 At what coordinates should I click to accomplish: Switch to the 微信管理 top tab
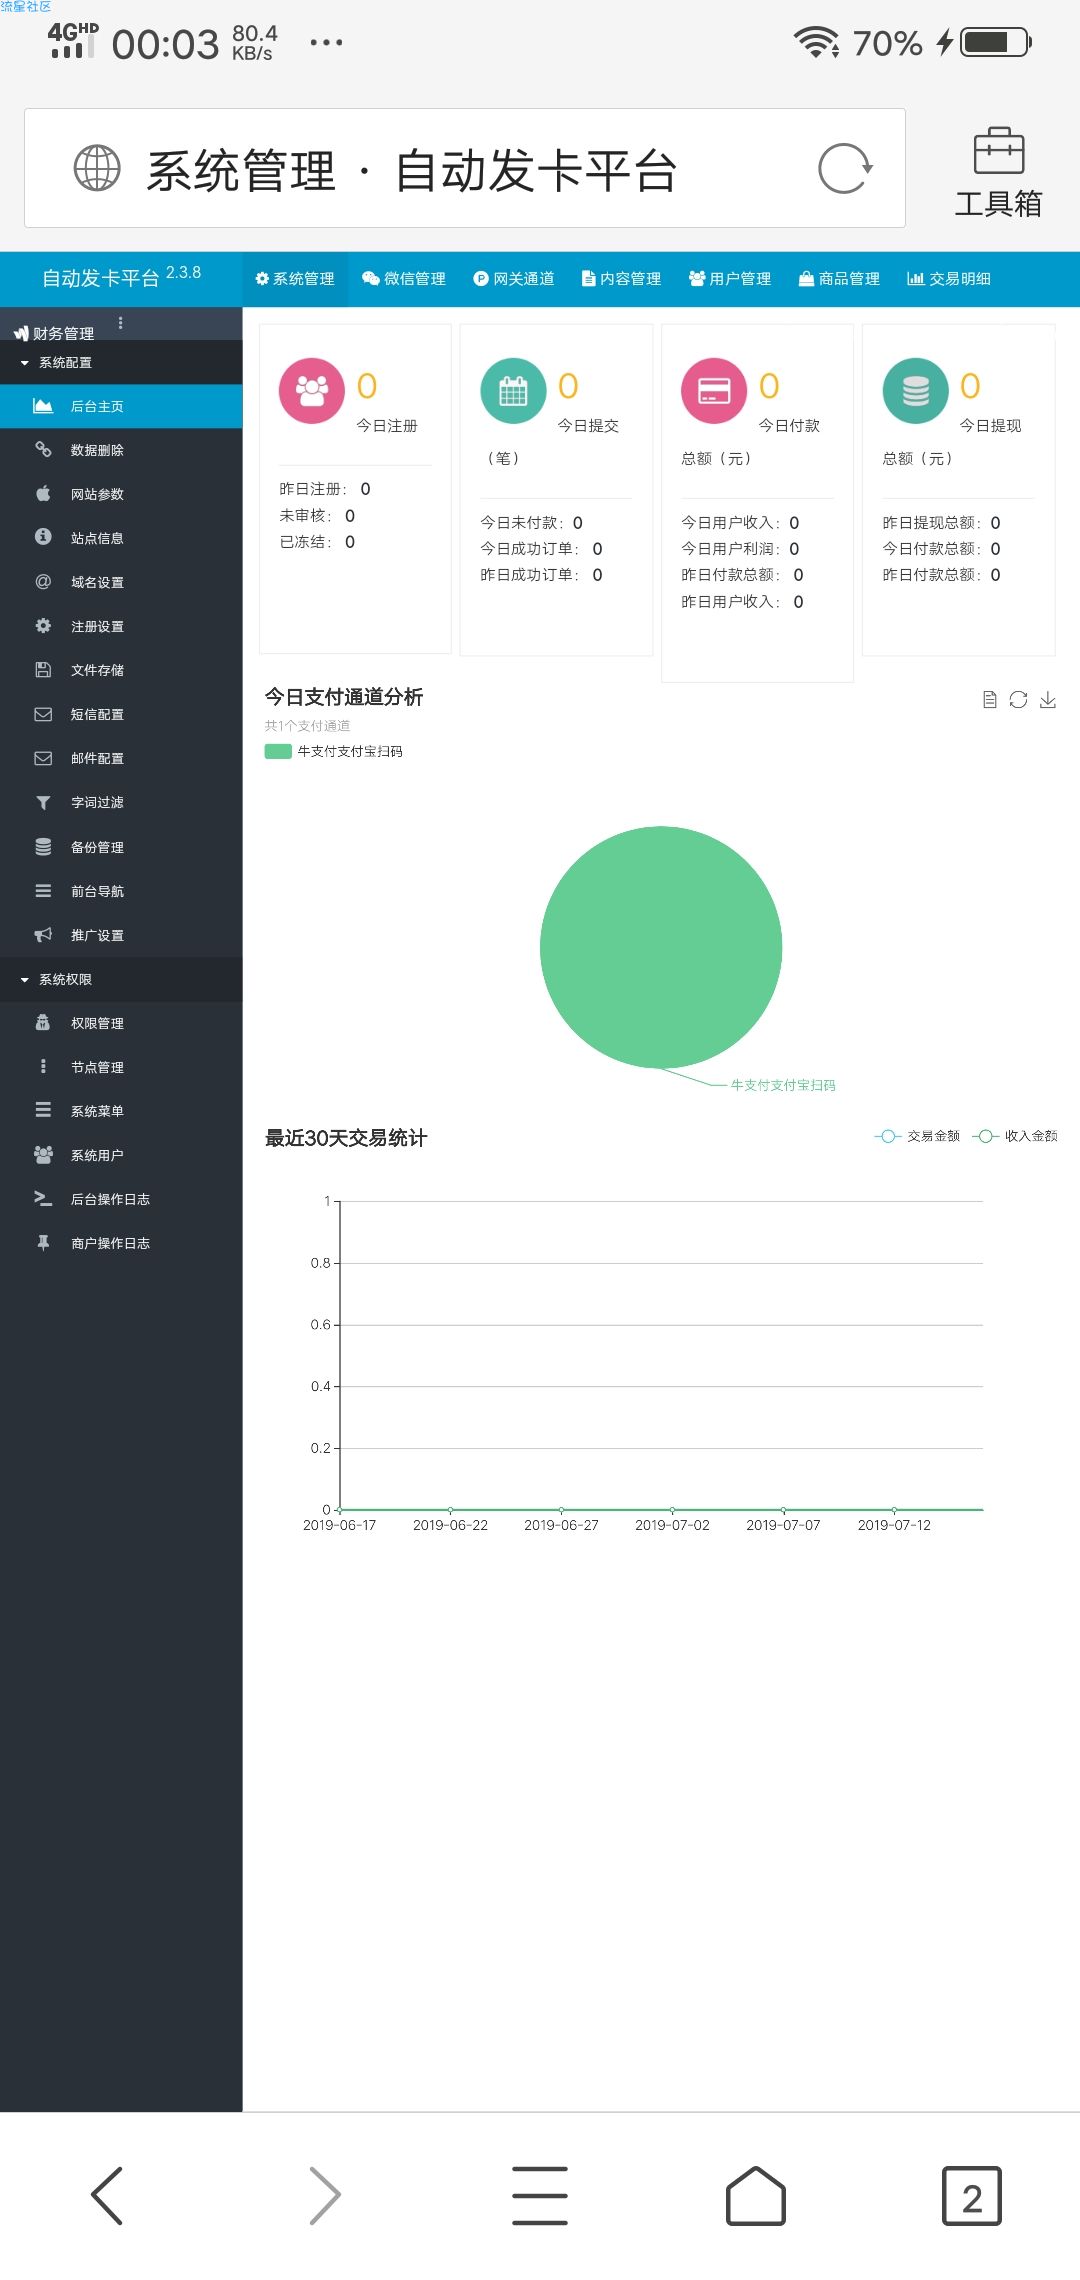point(404,279)
